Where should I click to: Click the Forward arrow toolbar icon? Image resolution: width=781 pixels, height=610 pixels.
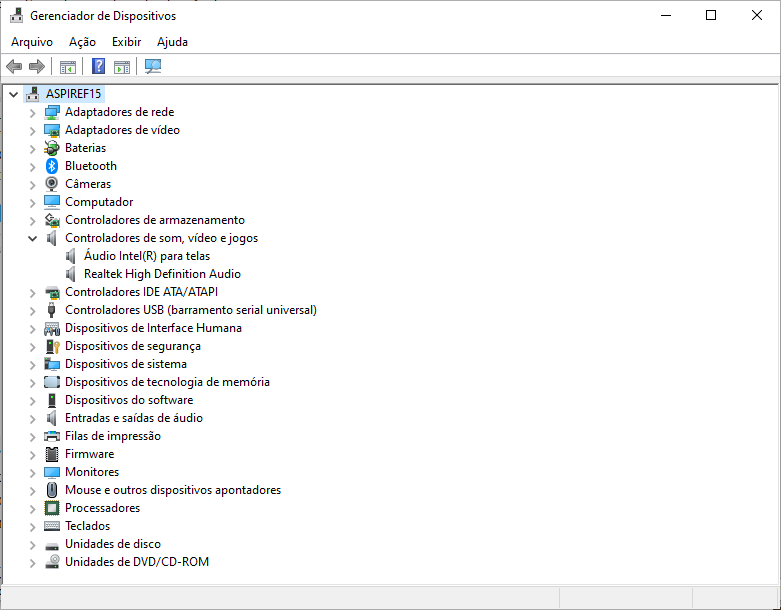pos(37,66)
